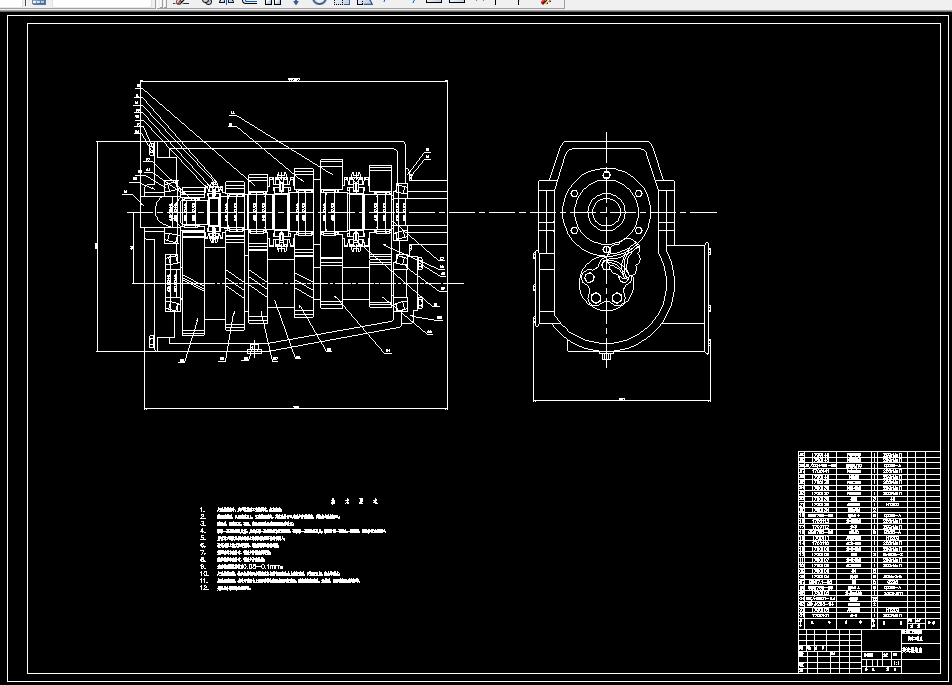Viewport: 952px width, 685px height.
Task: Select the width dimension below the end view
Action: click(x=622, y=400)
